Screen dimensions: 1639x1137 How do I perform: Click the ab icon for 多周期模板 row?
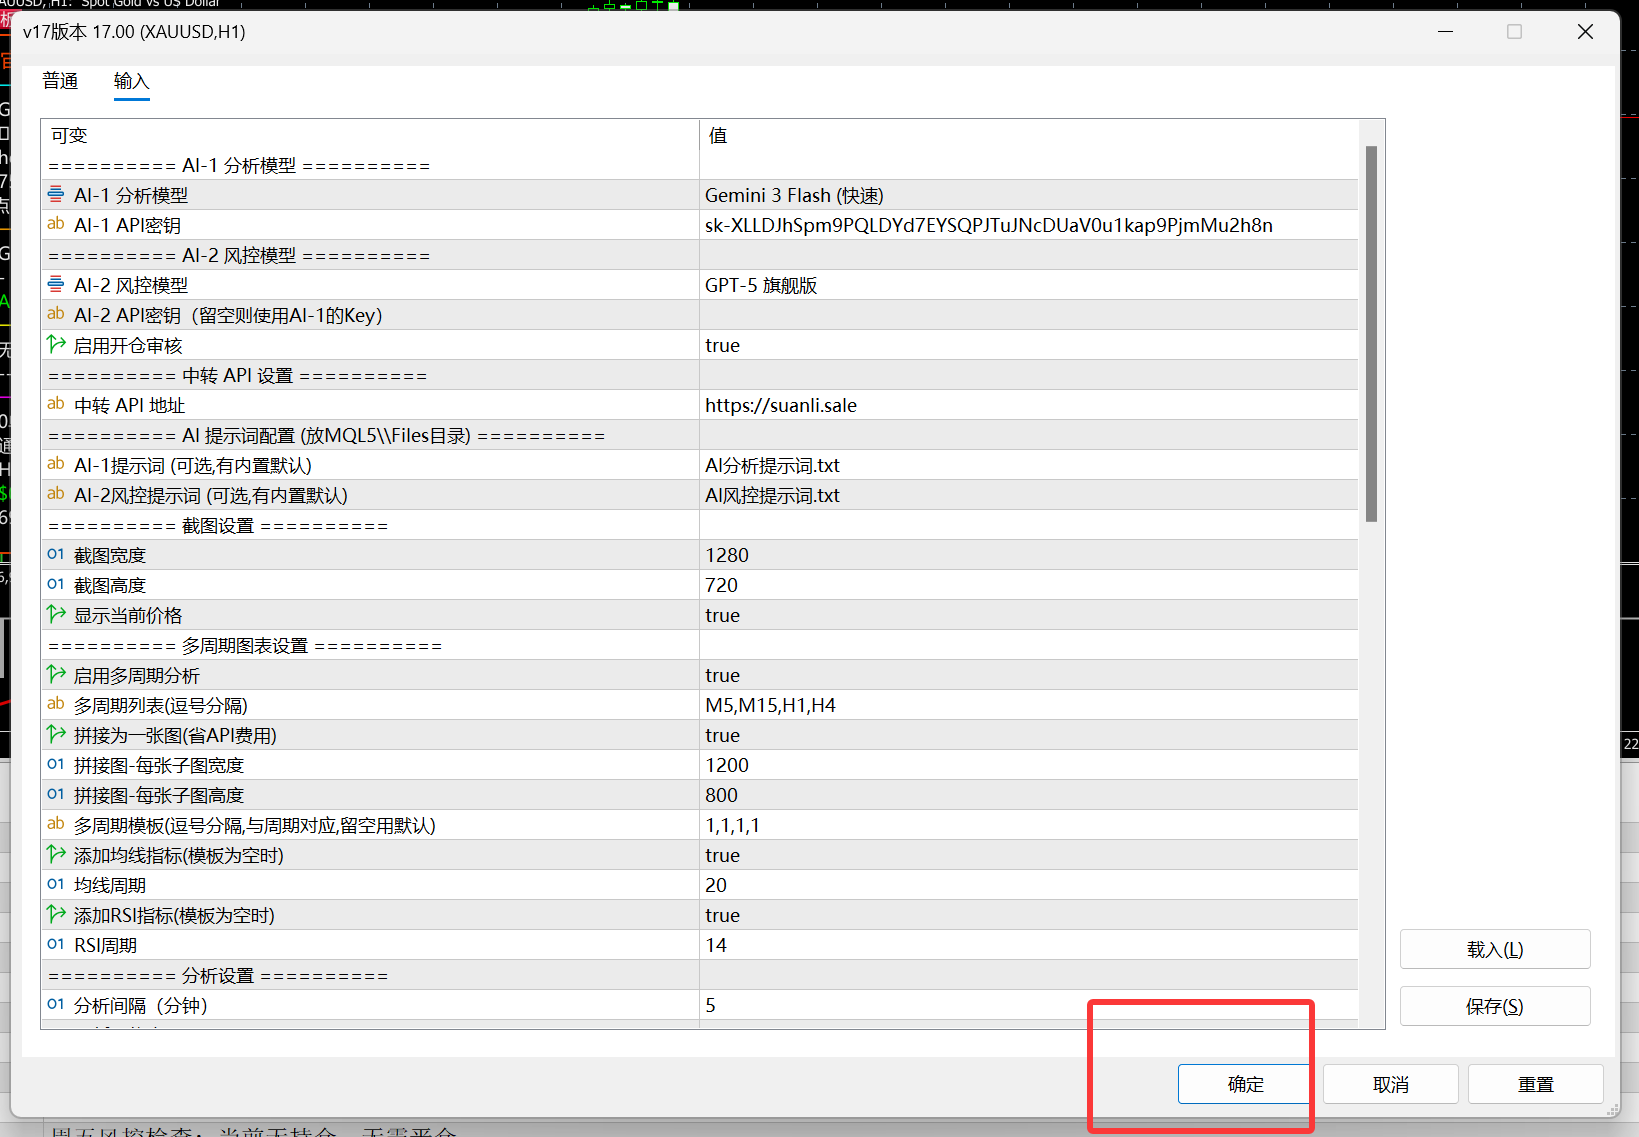click(x=56, y=824)
